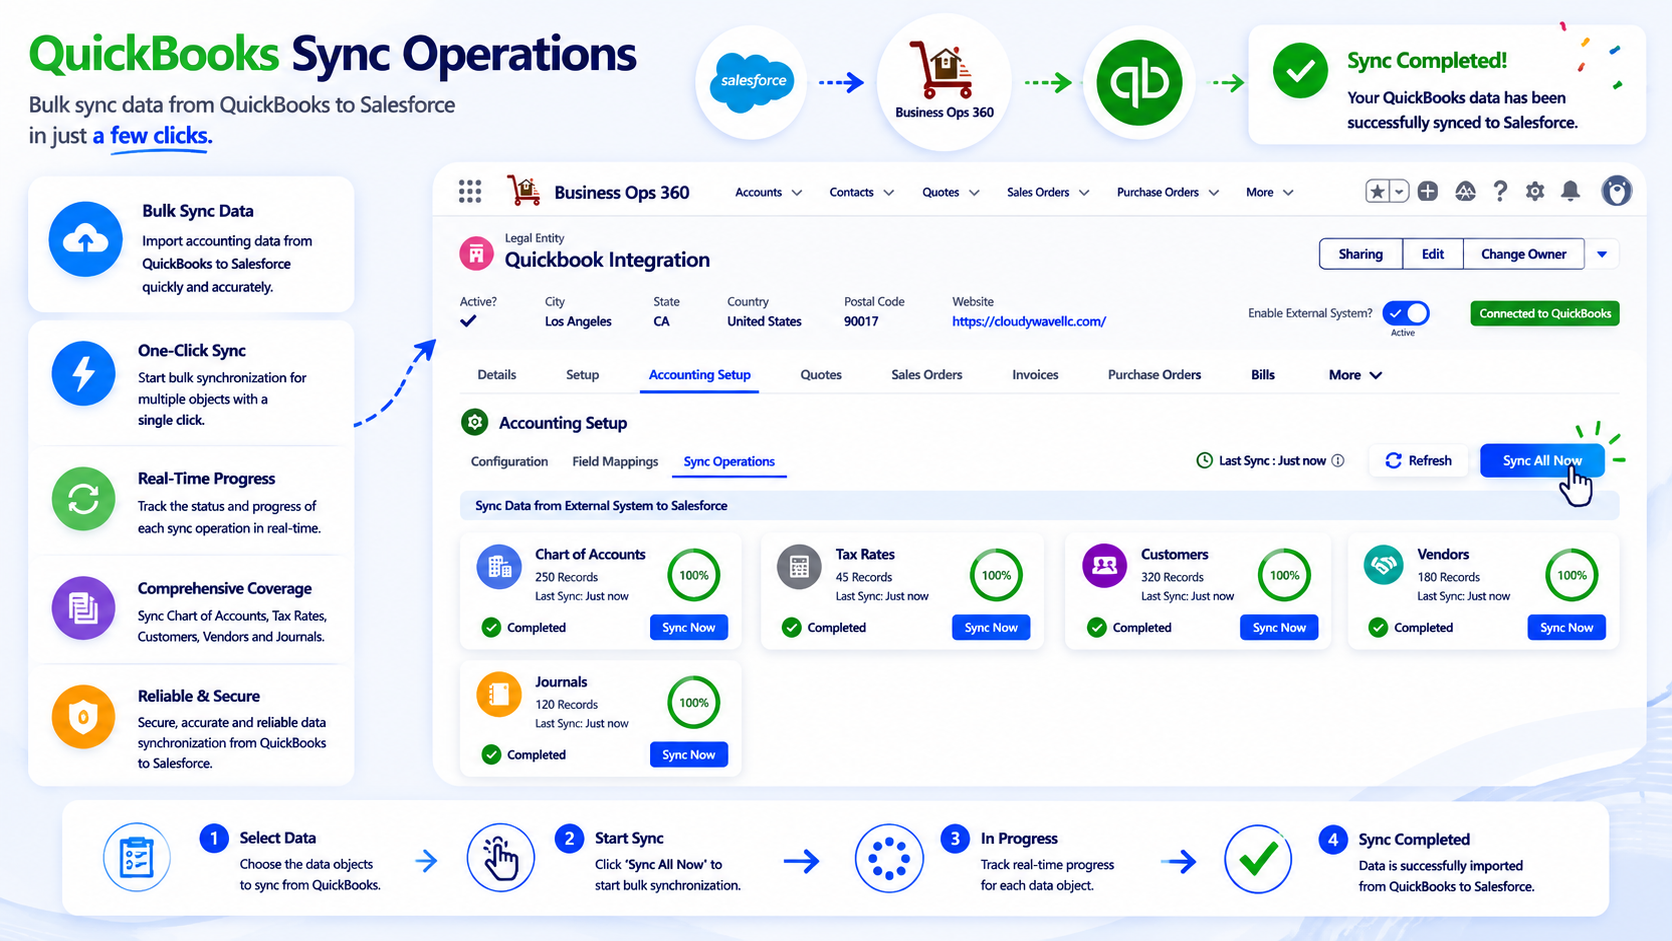Open the Trailhead guidance icon
This screenshot has height=941, width=1672.
coord(1465,191)
